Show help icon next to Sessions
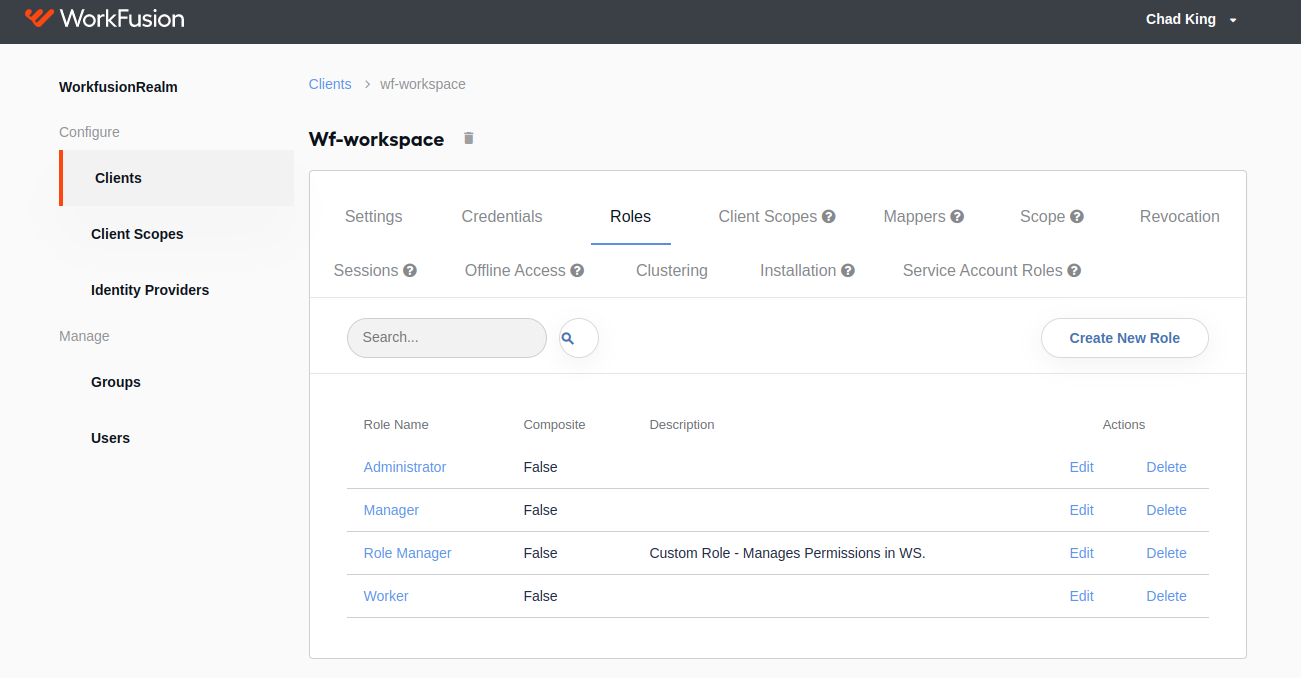Image resolution: width=1301 pixels, height=678 pixels. (x=410, y=270)
